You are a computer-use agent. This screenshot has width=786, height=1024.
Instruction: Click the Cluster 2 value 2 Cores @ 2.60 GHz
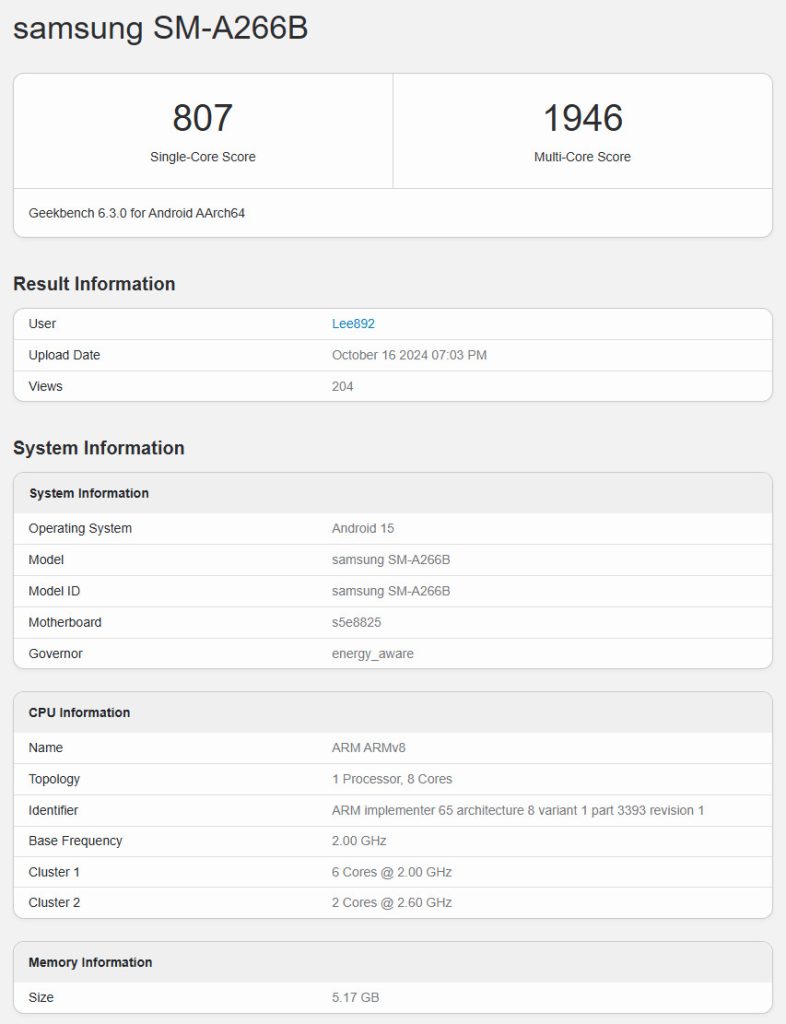click(x=392, y=902)
